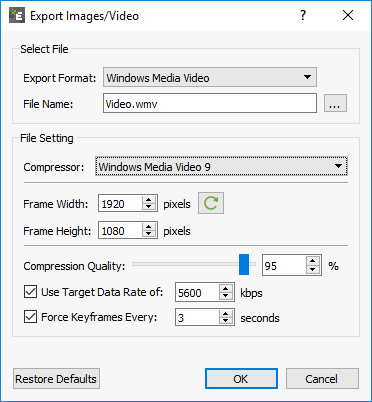Increase Frame Width with up arrow

pos(149,199)
